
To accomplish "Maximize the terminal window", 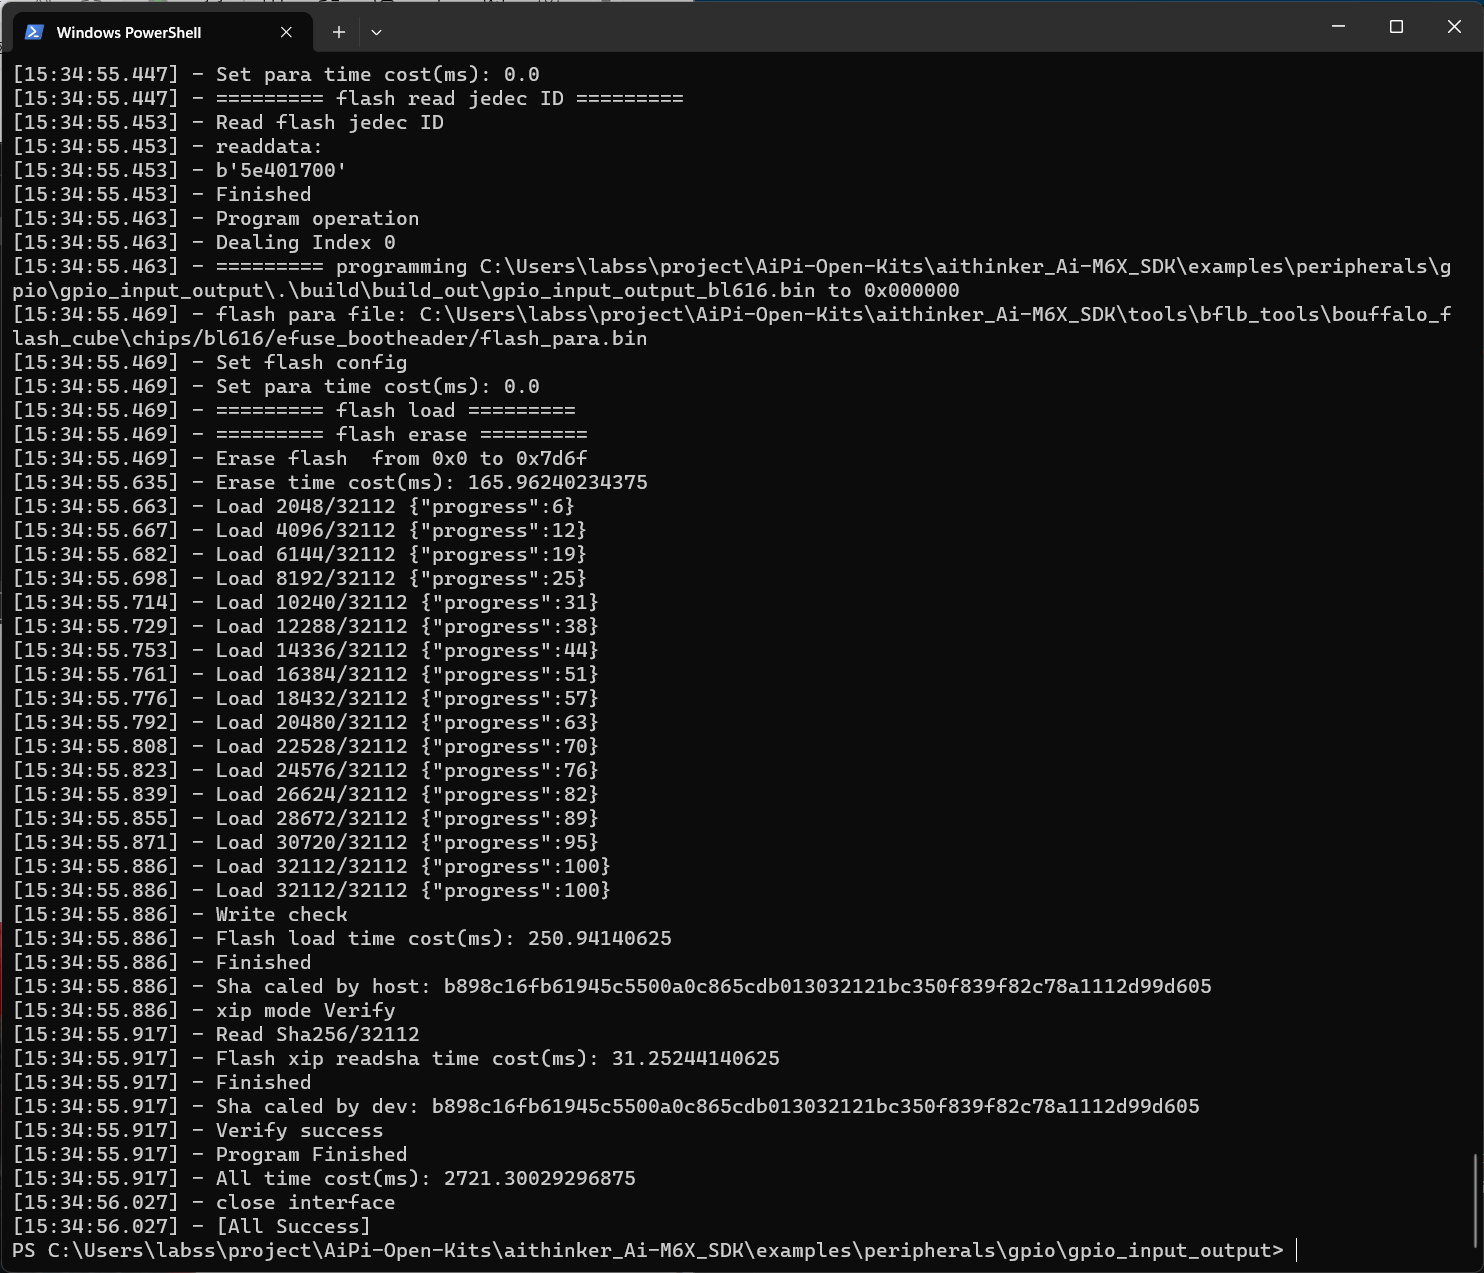I will pos(1396,27).
